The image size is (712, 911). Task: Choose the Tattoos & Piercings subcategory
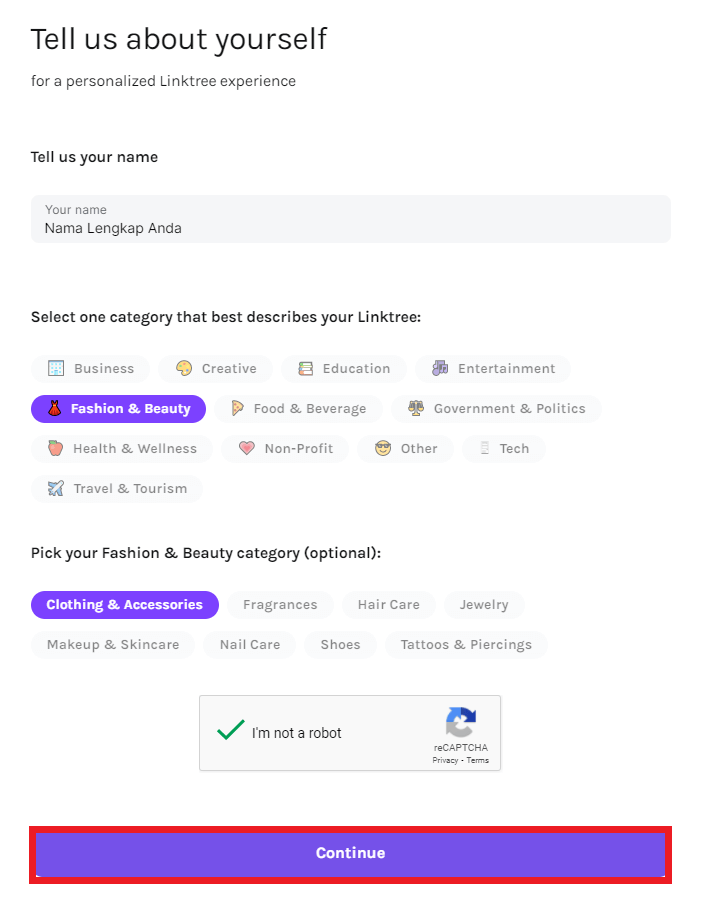click(x=466, y=645)
